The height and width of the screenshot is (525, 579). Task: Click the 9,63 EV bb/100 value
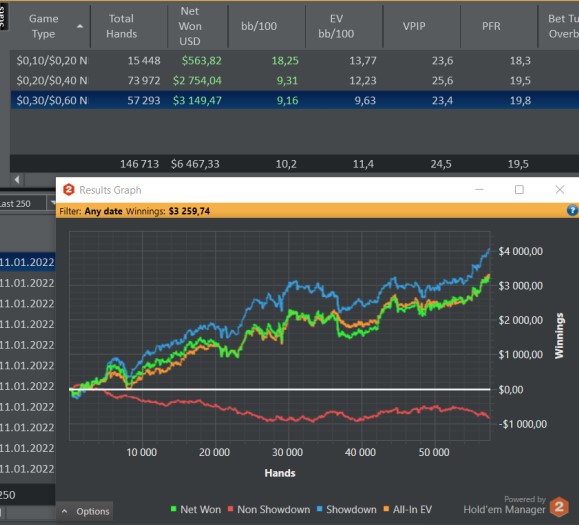click(x=365, y=100)
